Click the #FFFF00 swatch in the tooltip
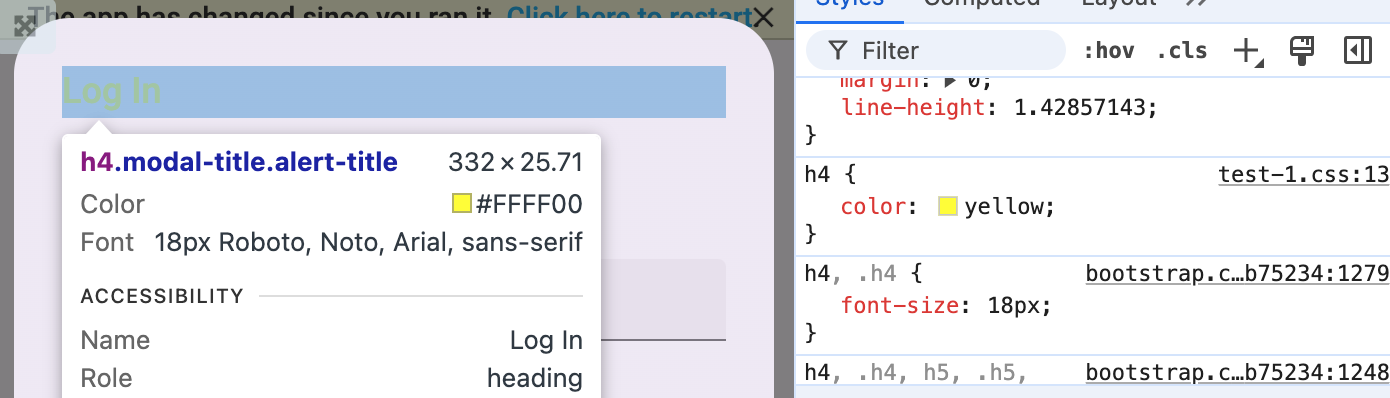Image resolution: width=1390 pixels, height=398 pixels. point(461,204)
